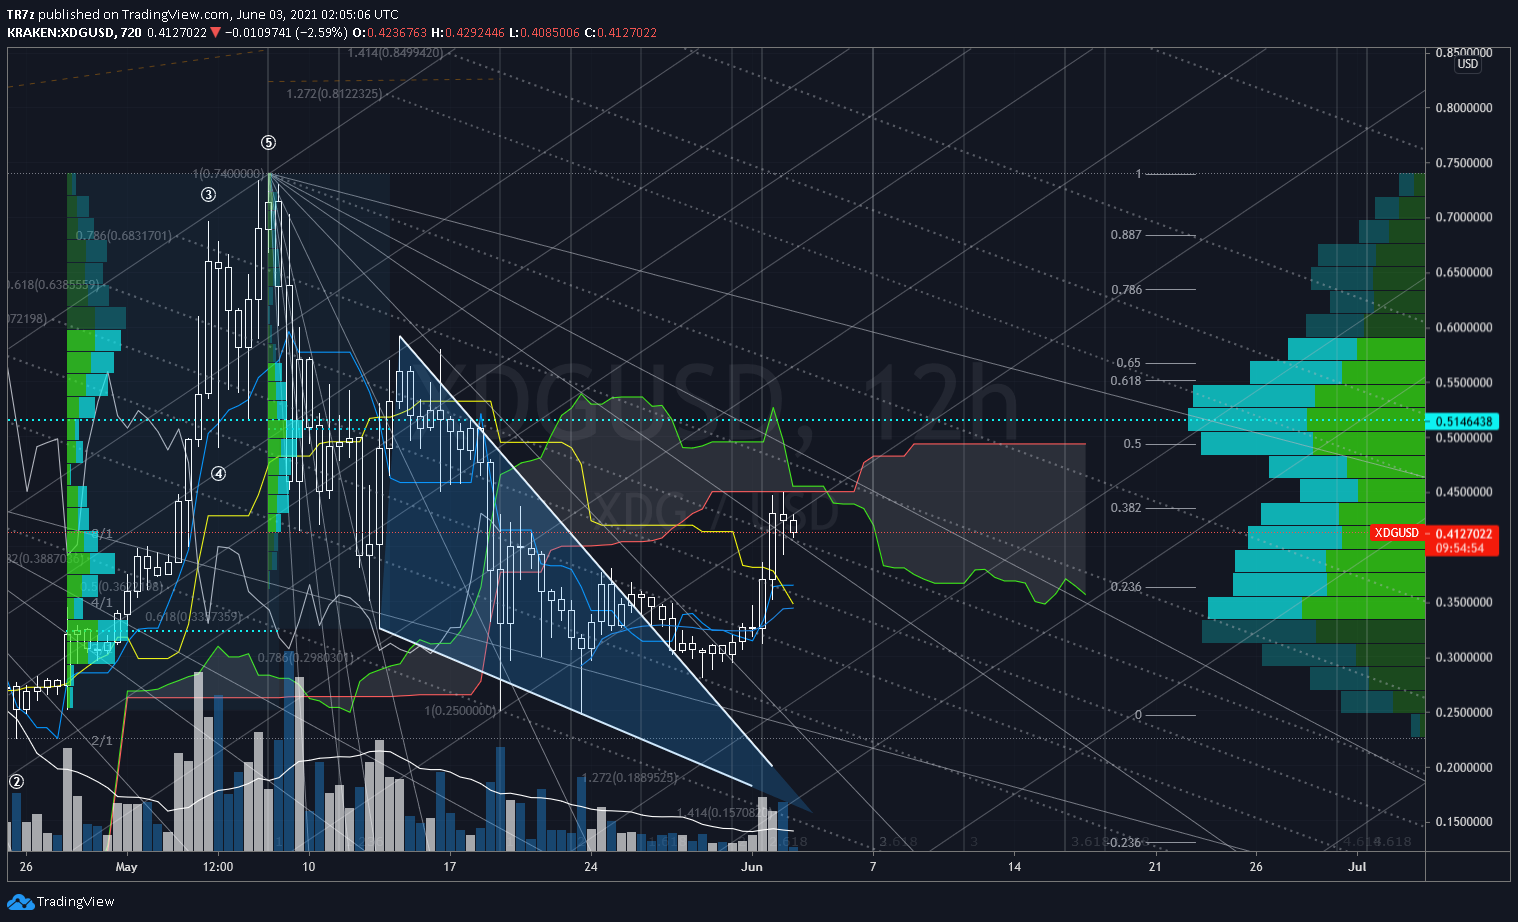Select the Elliott wave label ②
The height and width of the screenshot is (922, 1518).
pos(16,781)
